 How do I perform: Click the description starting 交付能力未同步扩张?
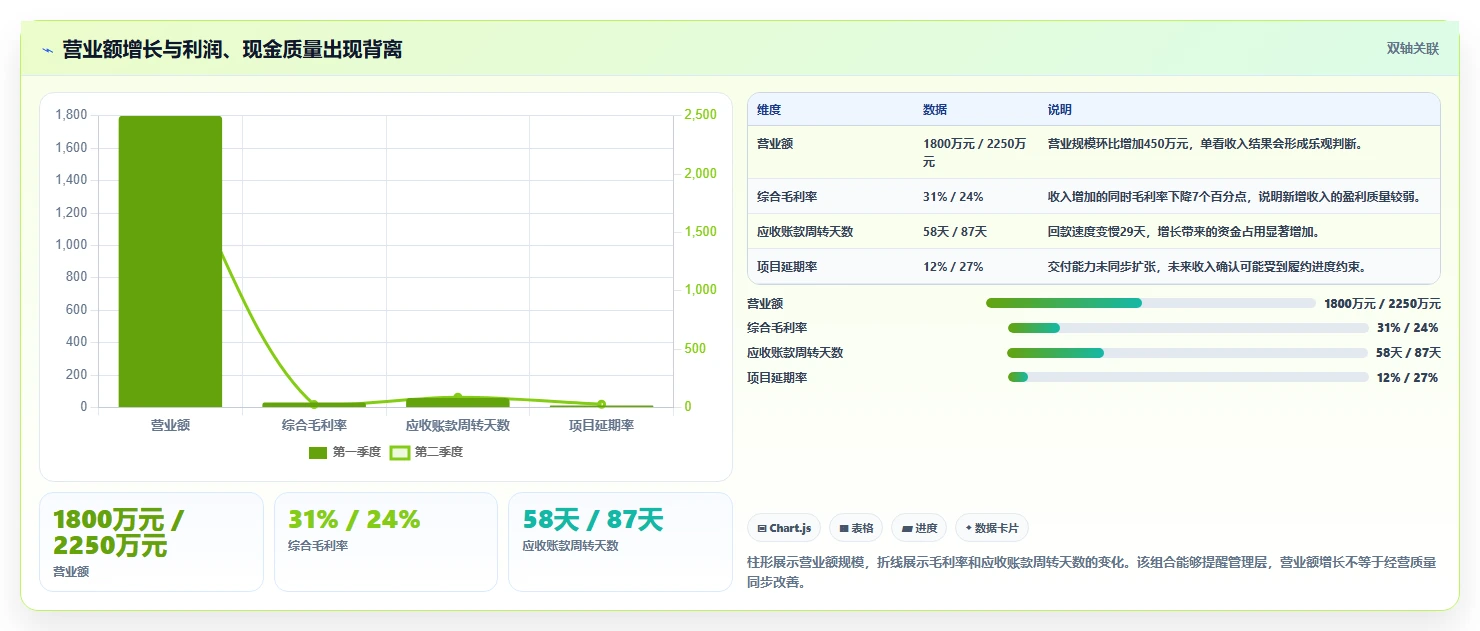point(1207,267)
